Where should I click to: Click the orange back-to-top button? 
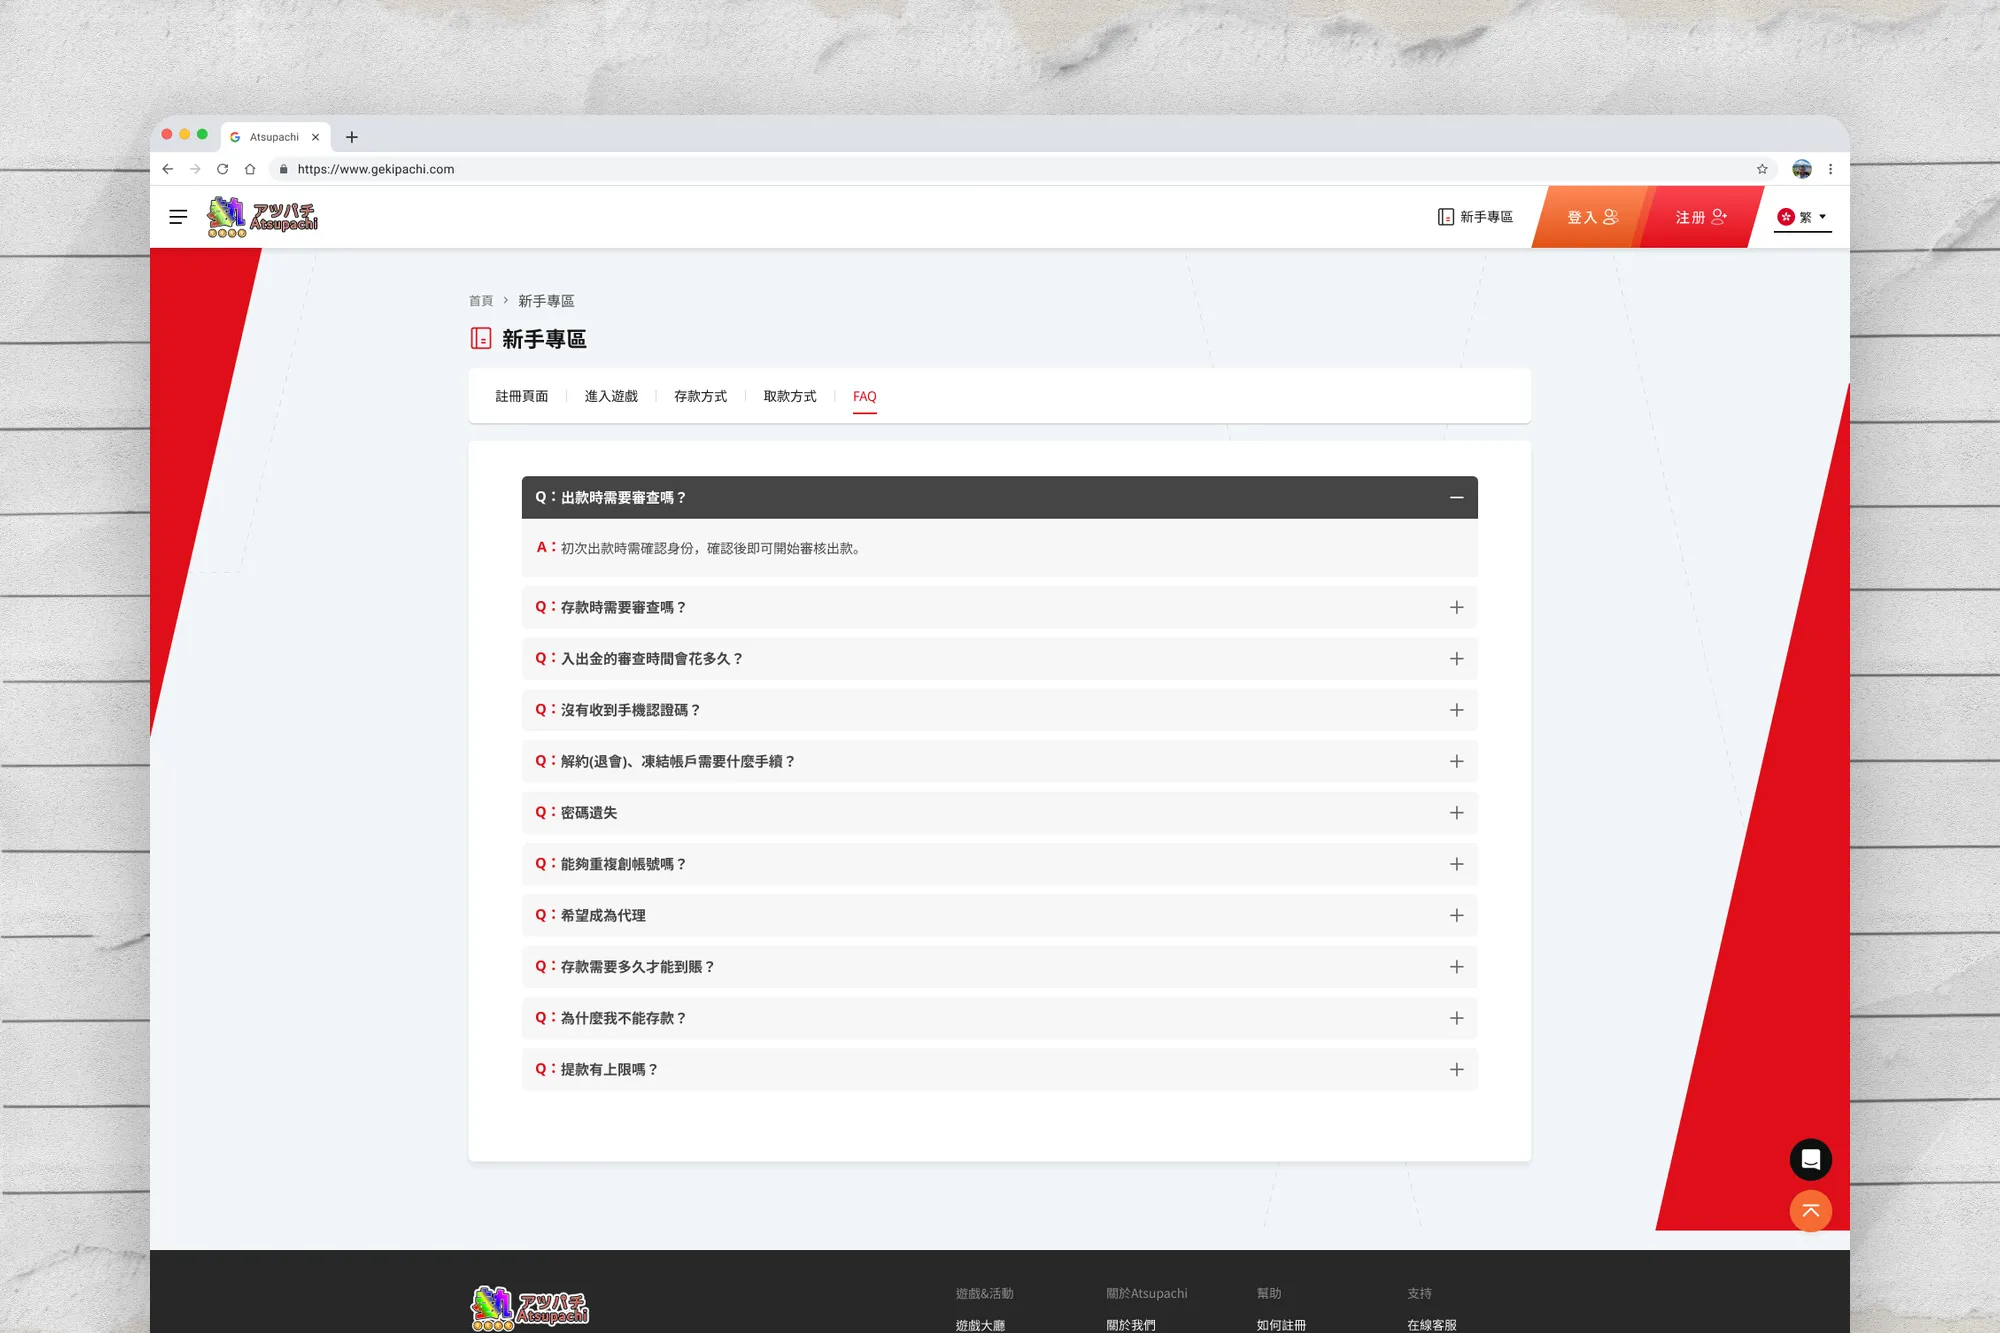[x=1810, y=1211]
